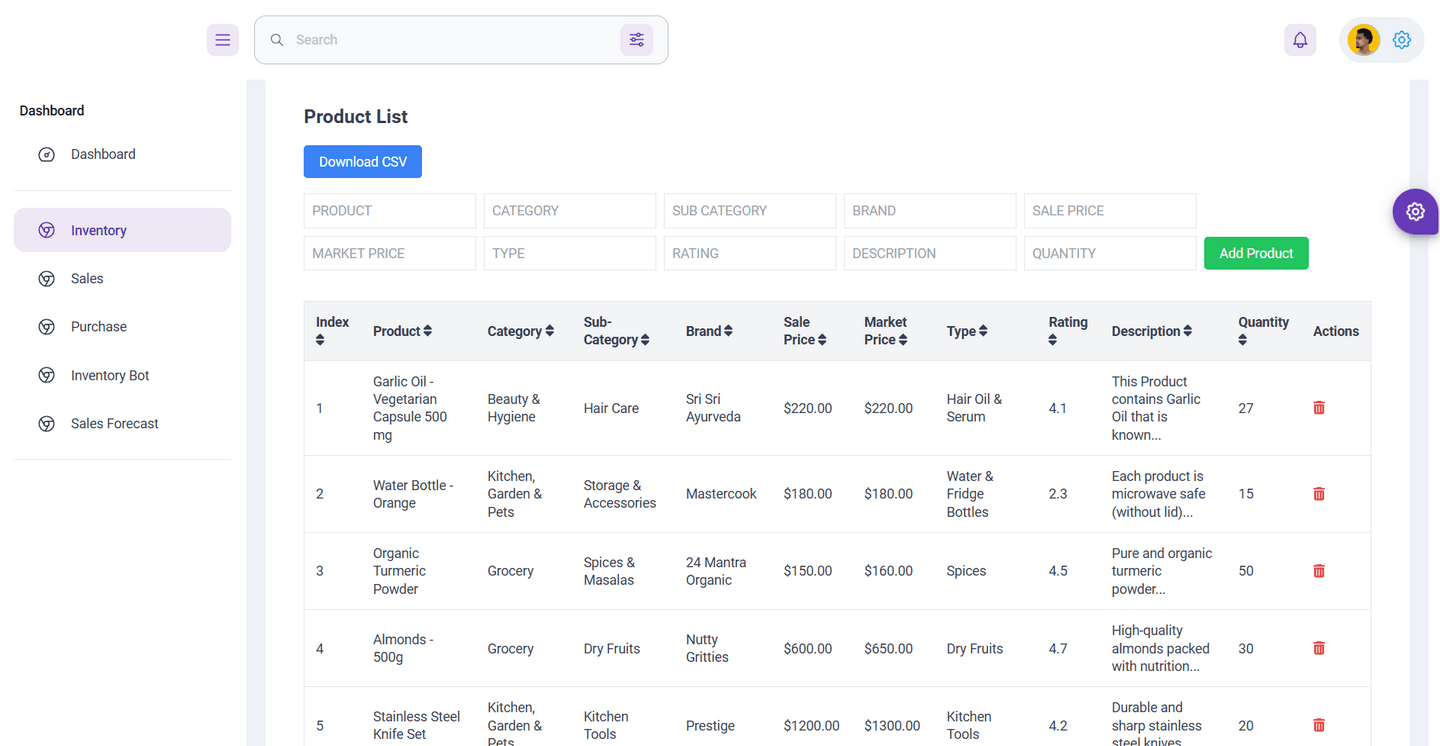The image size is (1440, 746).
Task: Focus the QUANTITY input field
Action: point(1110,253)
